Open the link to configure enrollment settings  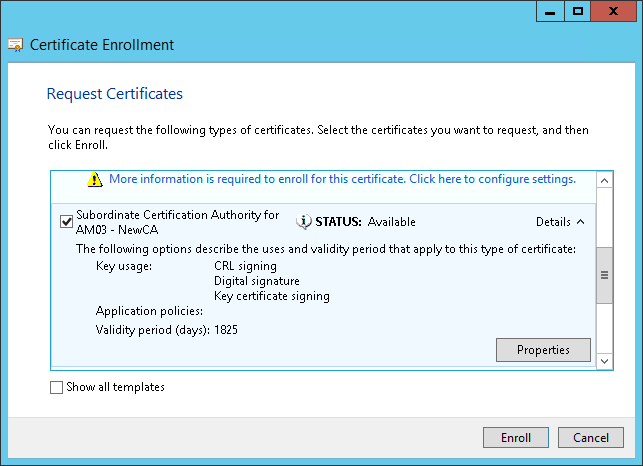pos(342,179)
